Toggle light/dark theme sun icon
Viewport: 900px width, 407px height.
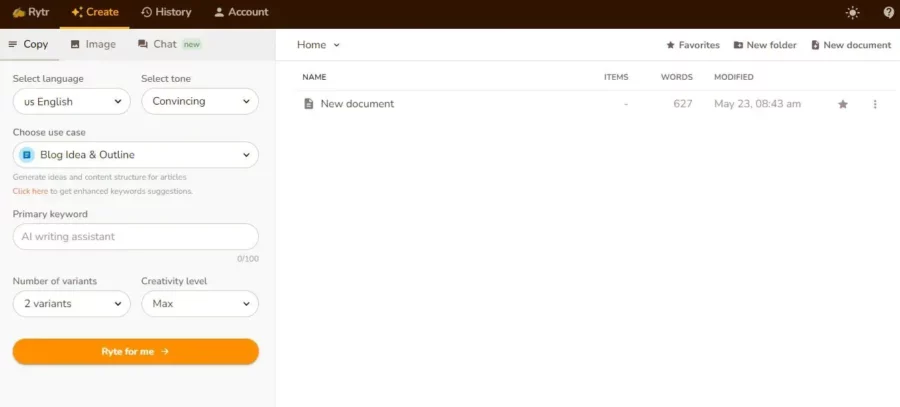pos(852,13)
